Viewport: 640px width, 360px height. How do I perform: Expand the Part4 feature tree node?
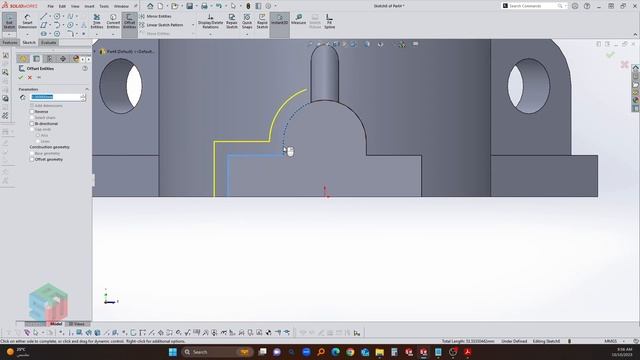(x=95, y=52)
